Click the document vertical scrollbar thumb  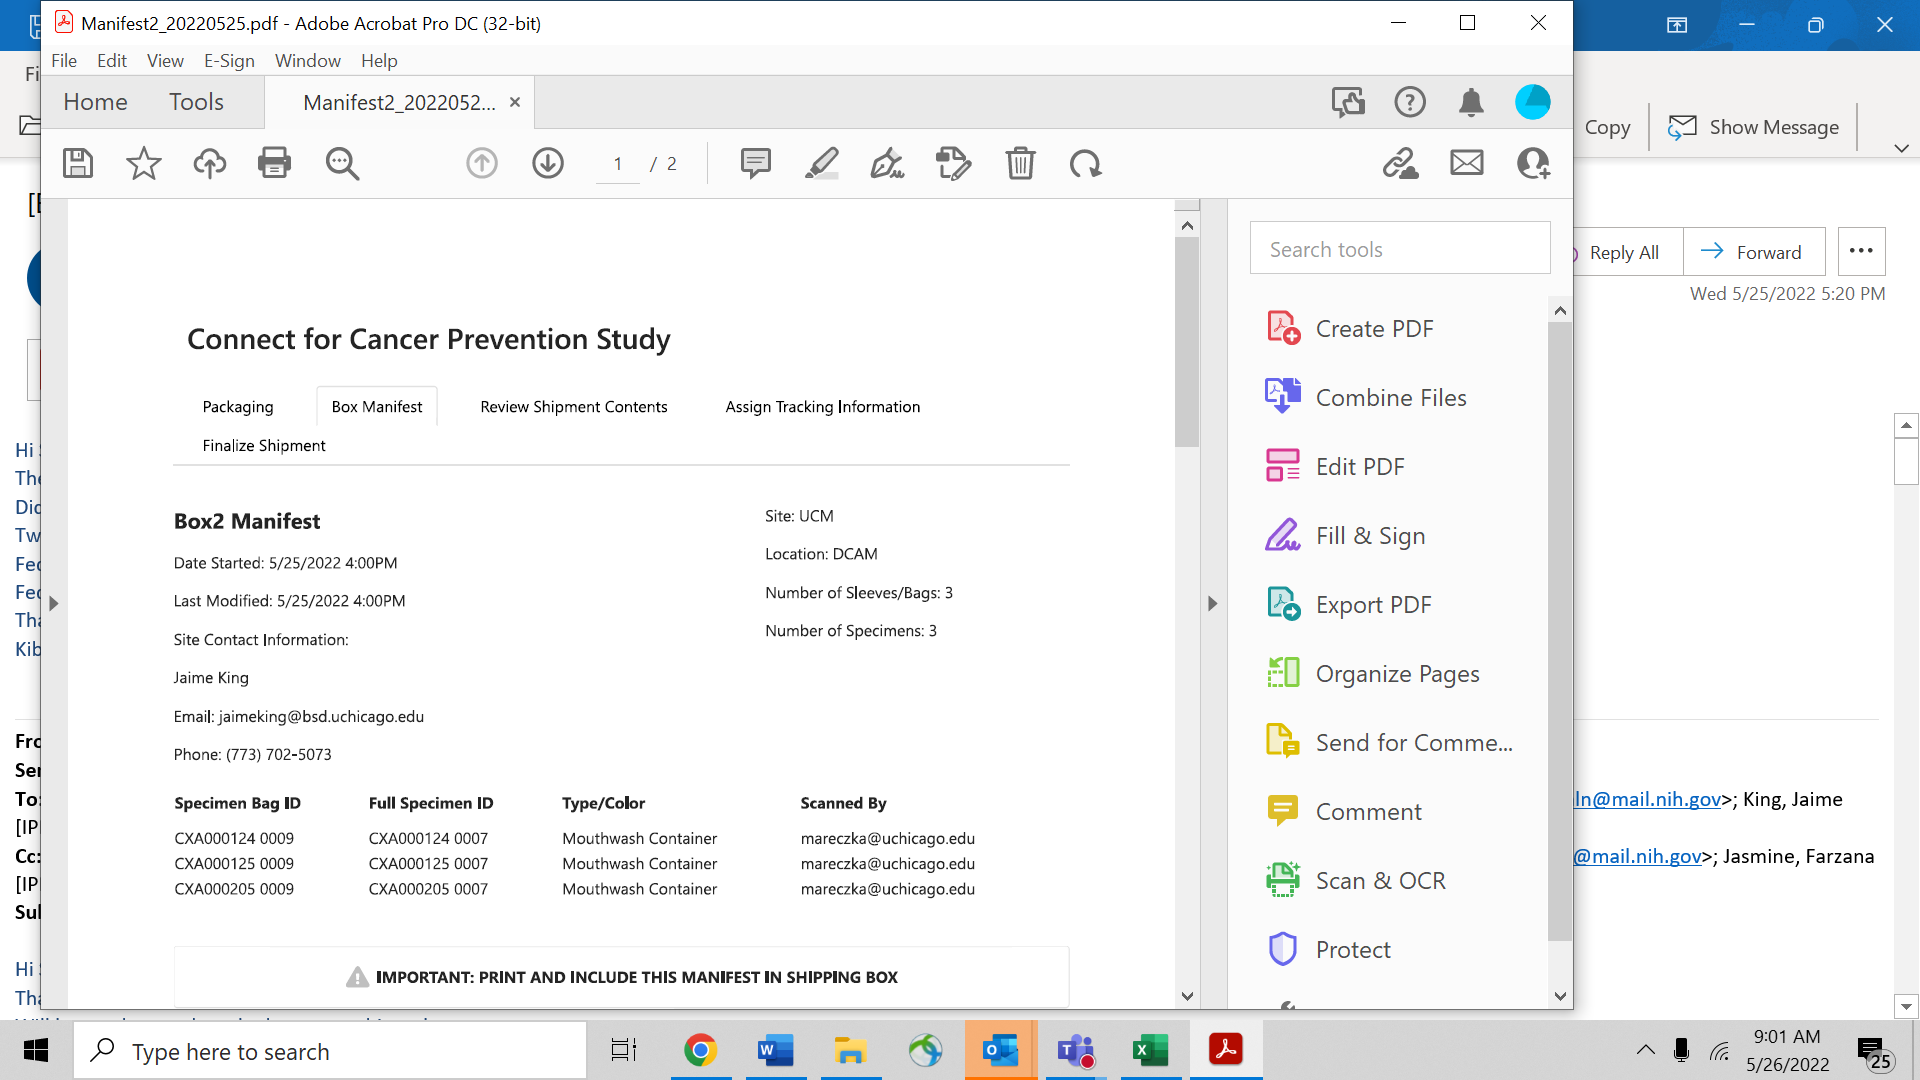coord(1187,340)
